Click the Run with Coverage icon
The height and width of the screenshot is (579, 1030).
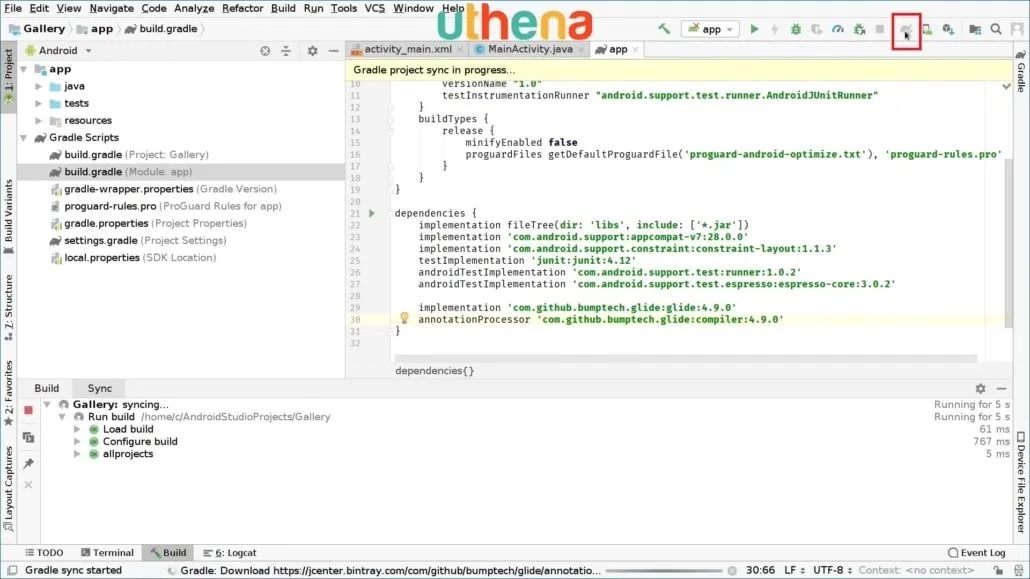[817, 29]
